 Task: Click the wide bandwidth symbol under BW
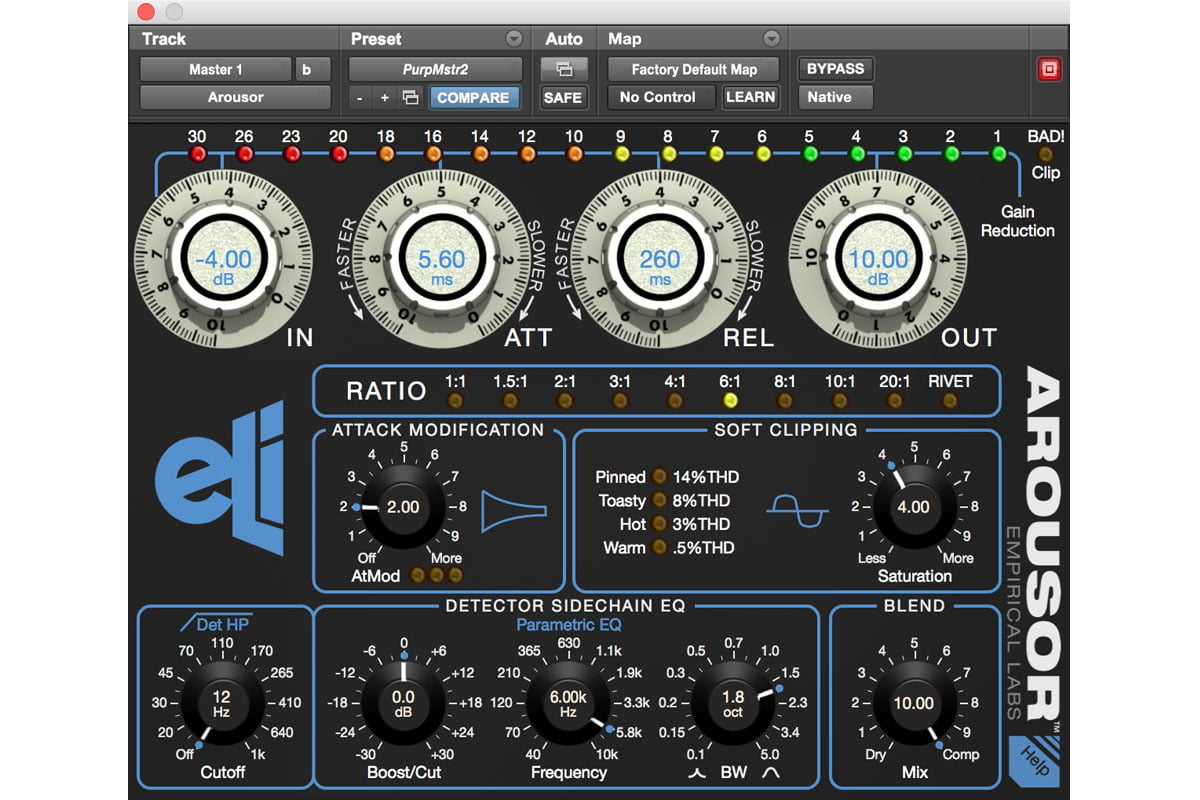[x=770, y=773]
